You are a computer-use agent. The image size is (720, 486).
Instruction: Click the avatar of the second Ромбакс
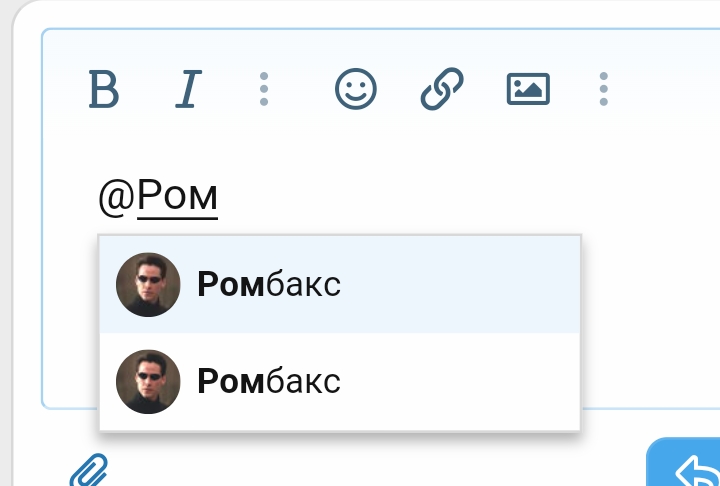pyautogui.click(x=148, y=381)
